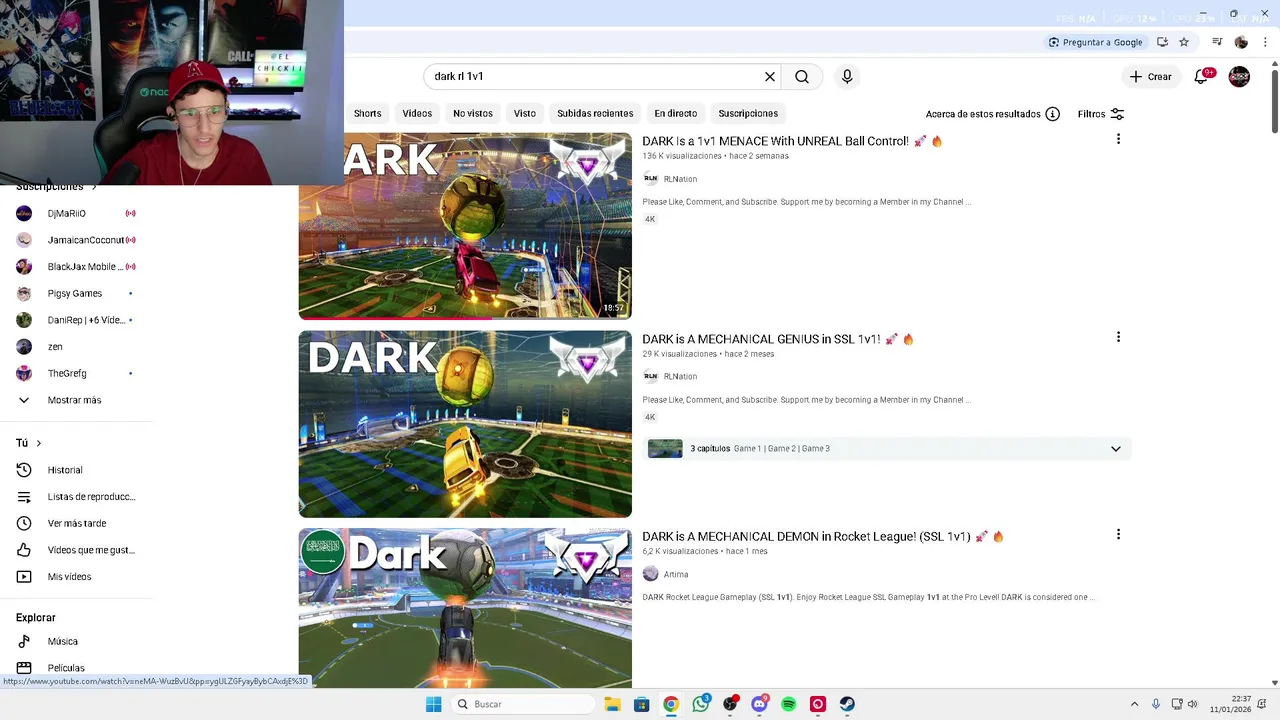Open the TheGrefg subscription
1280x720 pixels.
click(76, 373)
